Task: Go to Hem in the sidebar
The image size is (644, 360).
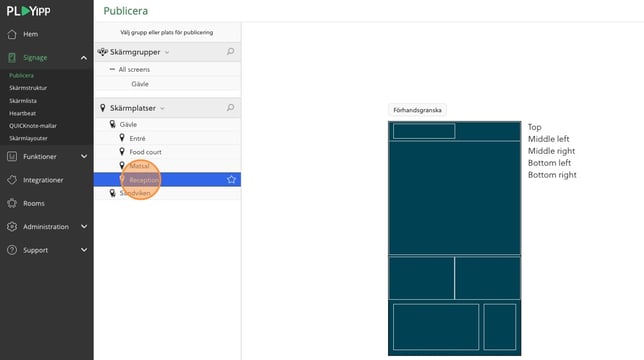Action: coord(30,34)
